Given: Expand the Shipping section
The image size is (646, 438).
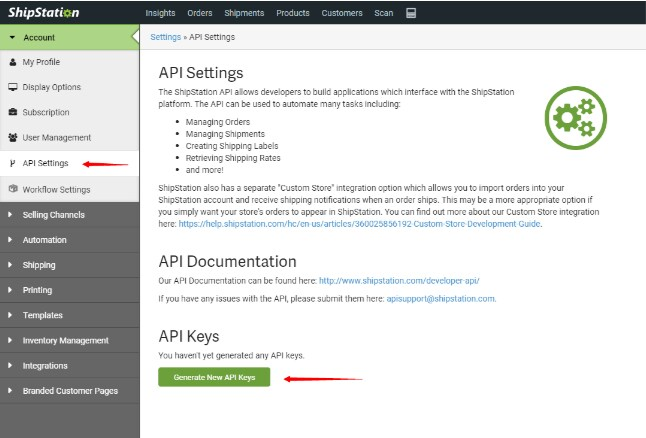Looking at the screenshot, I should [70, 265].
